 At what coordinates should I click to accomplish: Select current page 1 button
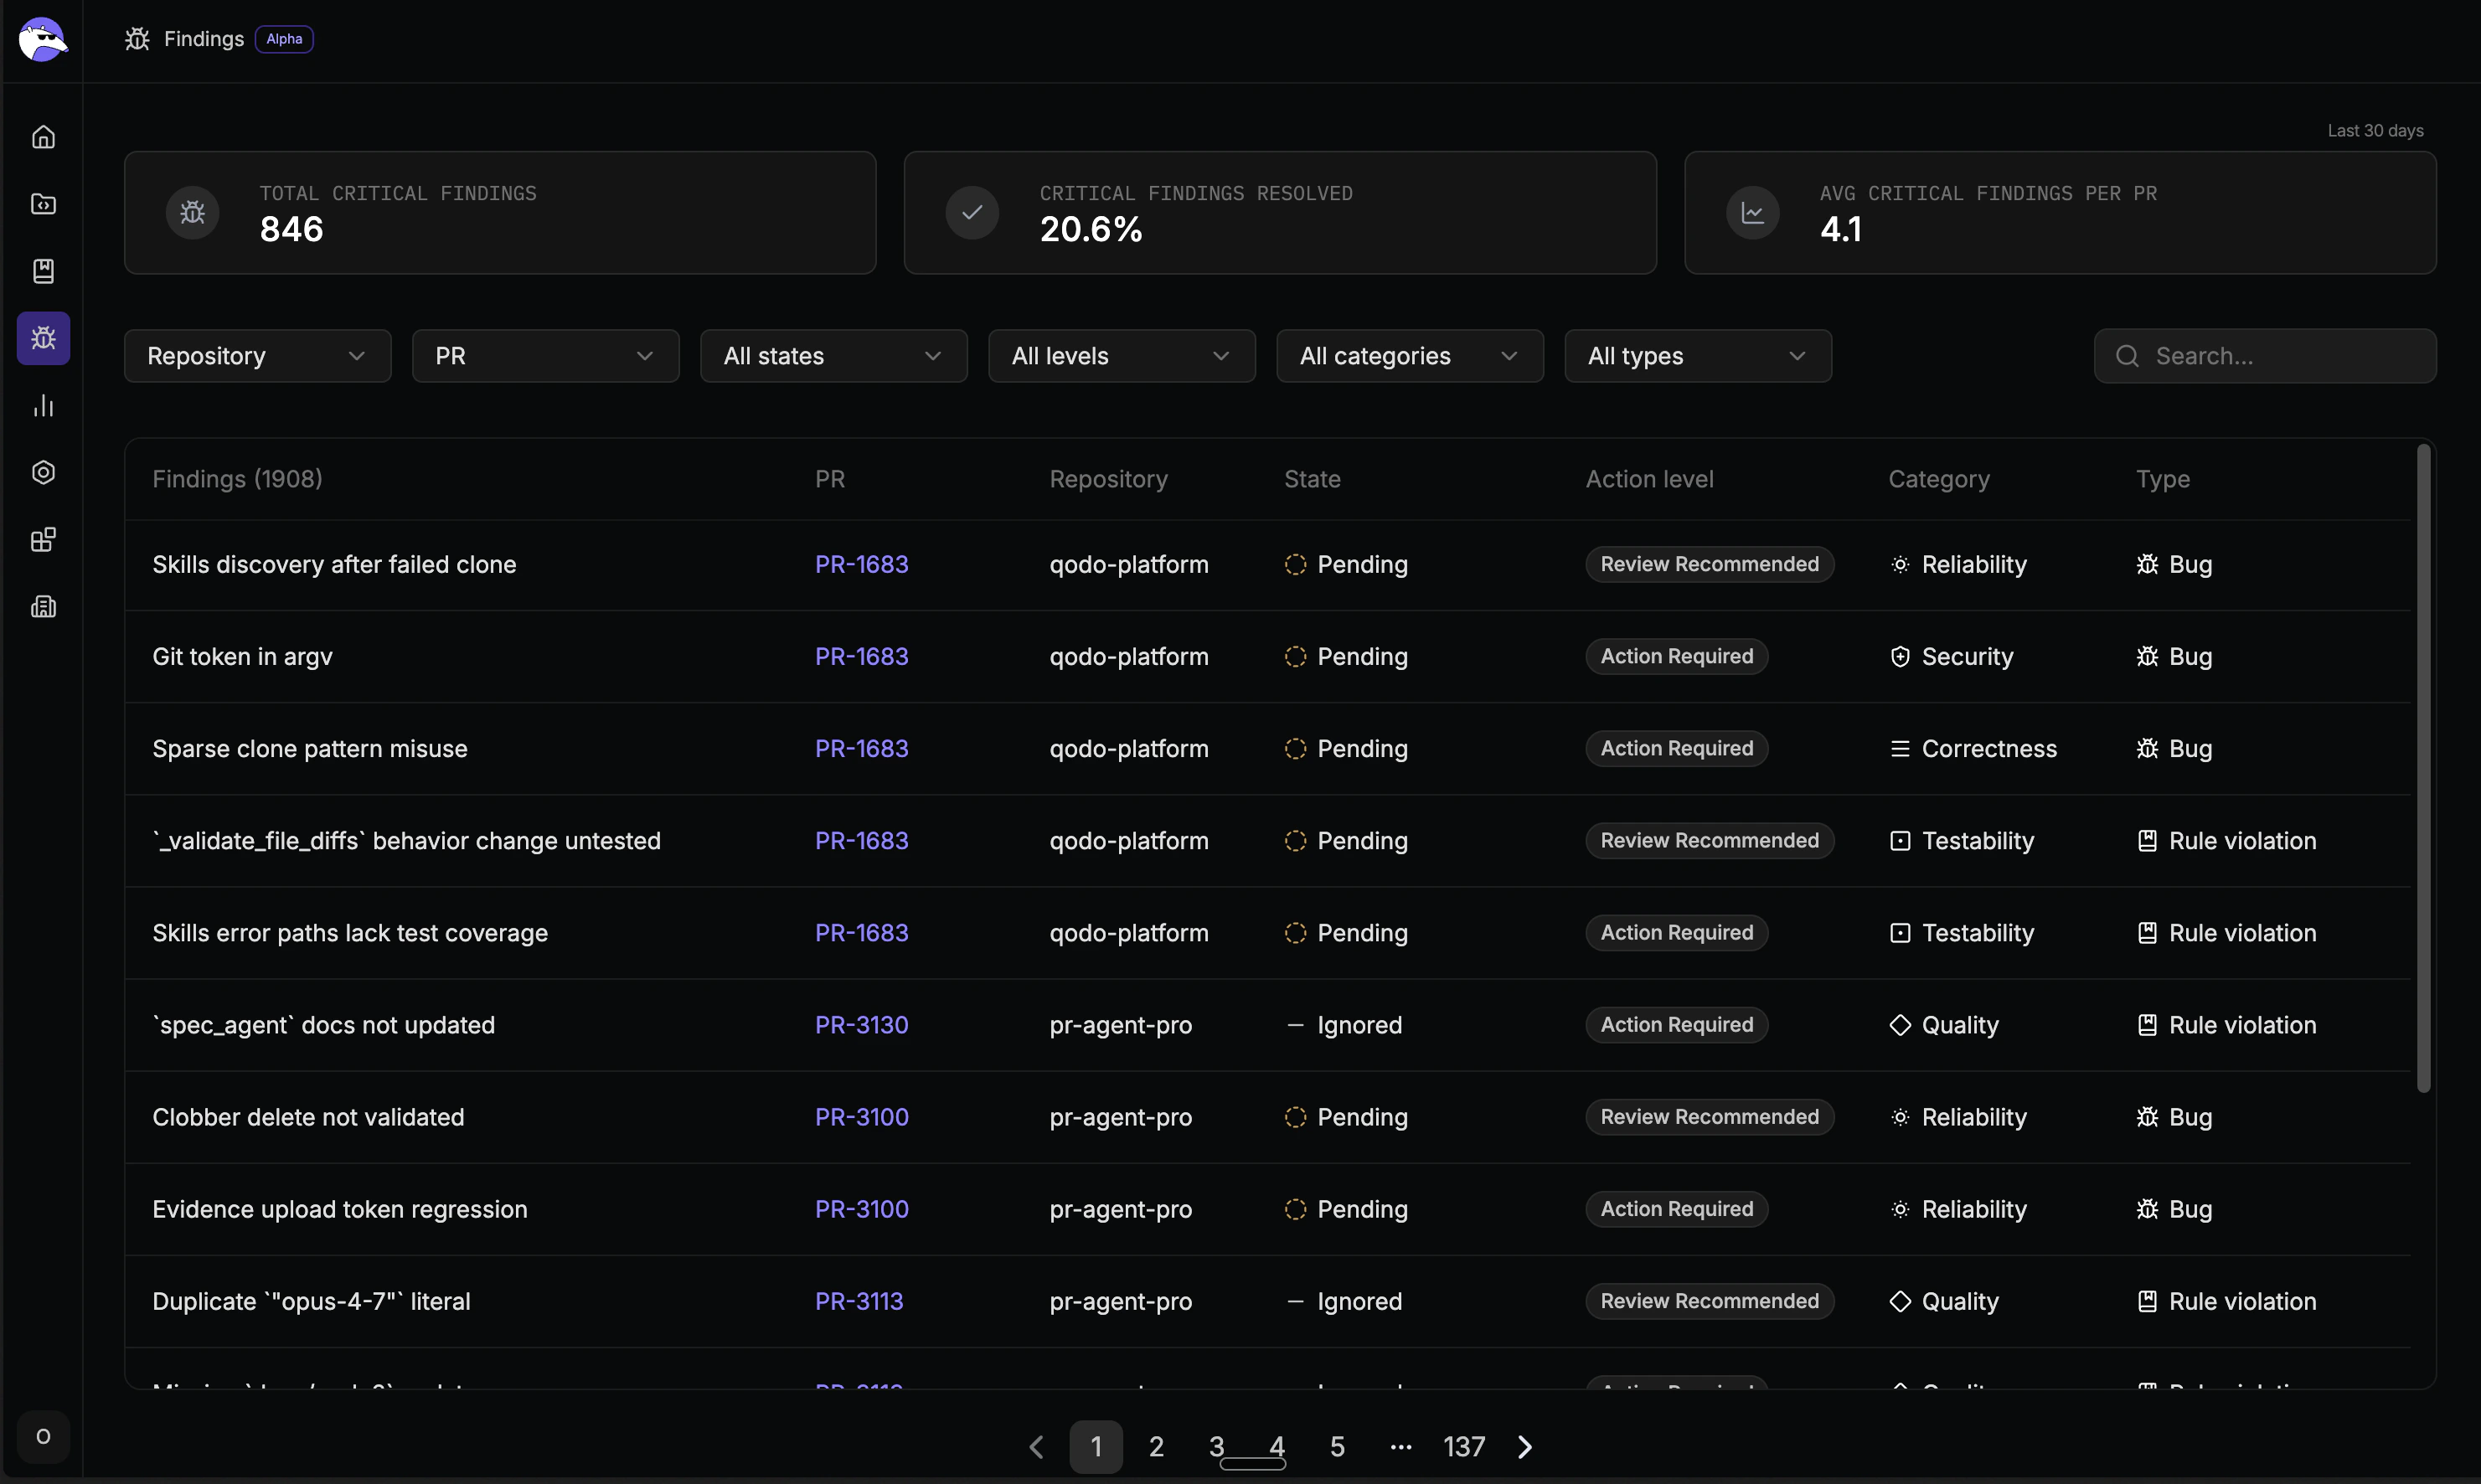1096,1447
